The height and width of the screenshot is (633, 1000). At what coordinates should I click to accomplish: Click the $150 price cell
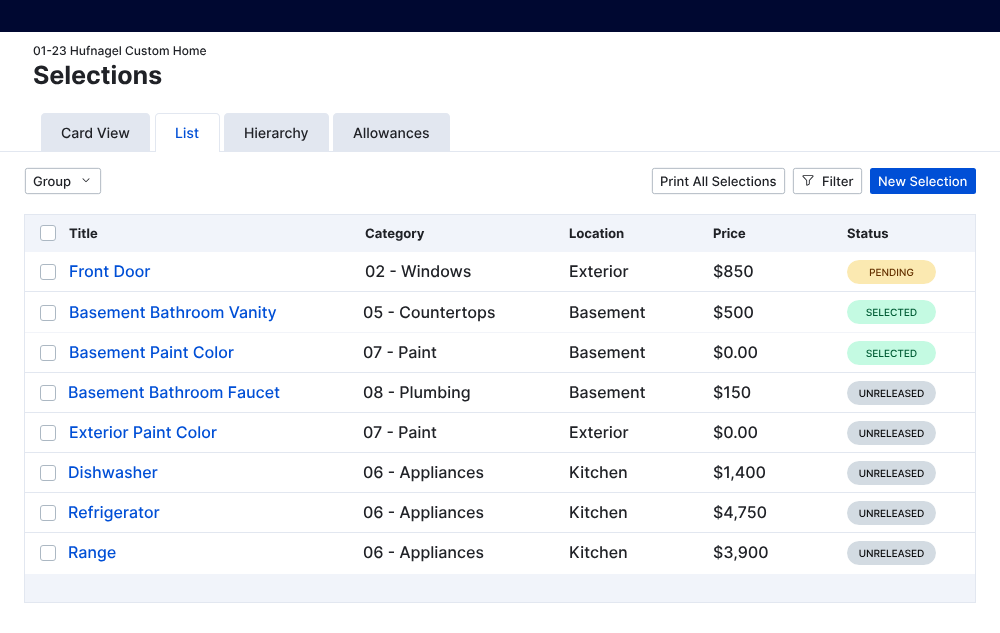click(732, 393)
